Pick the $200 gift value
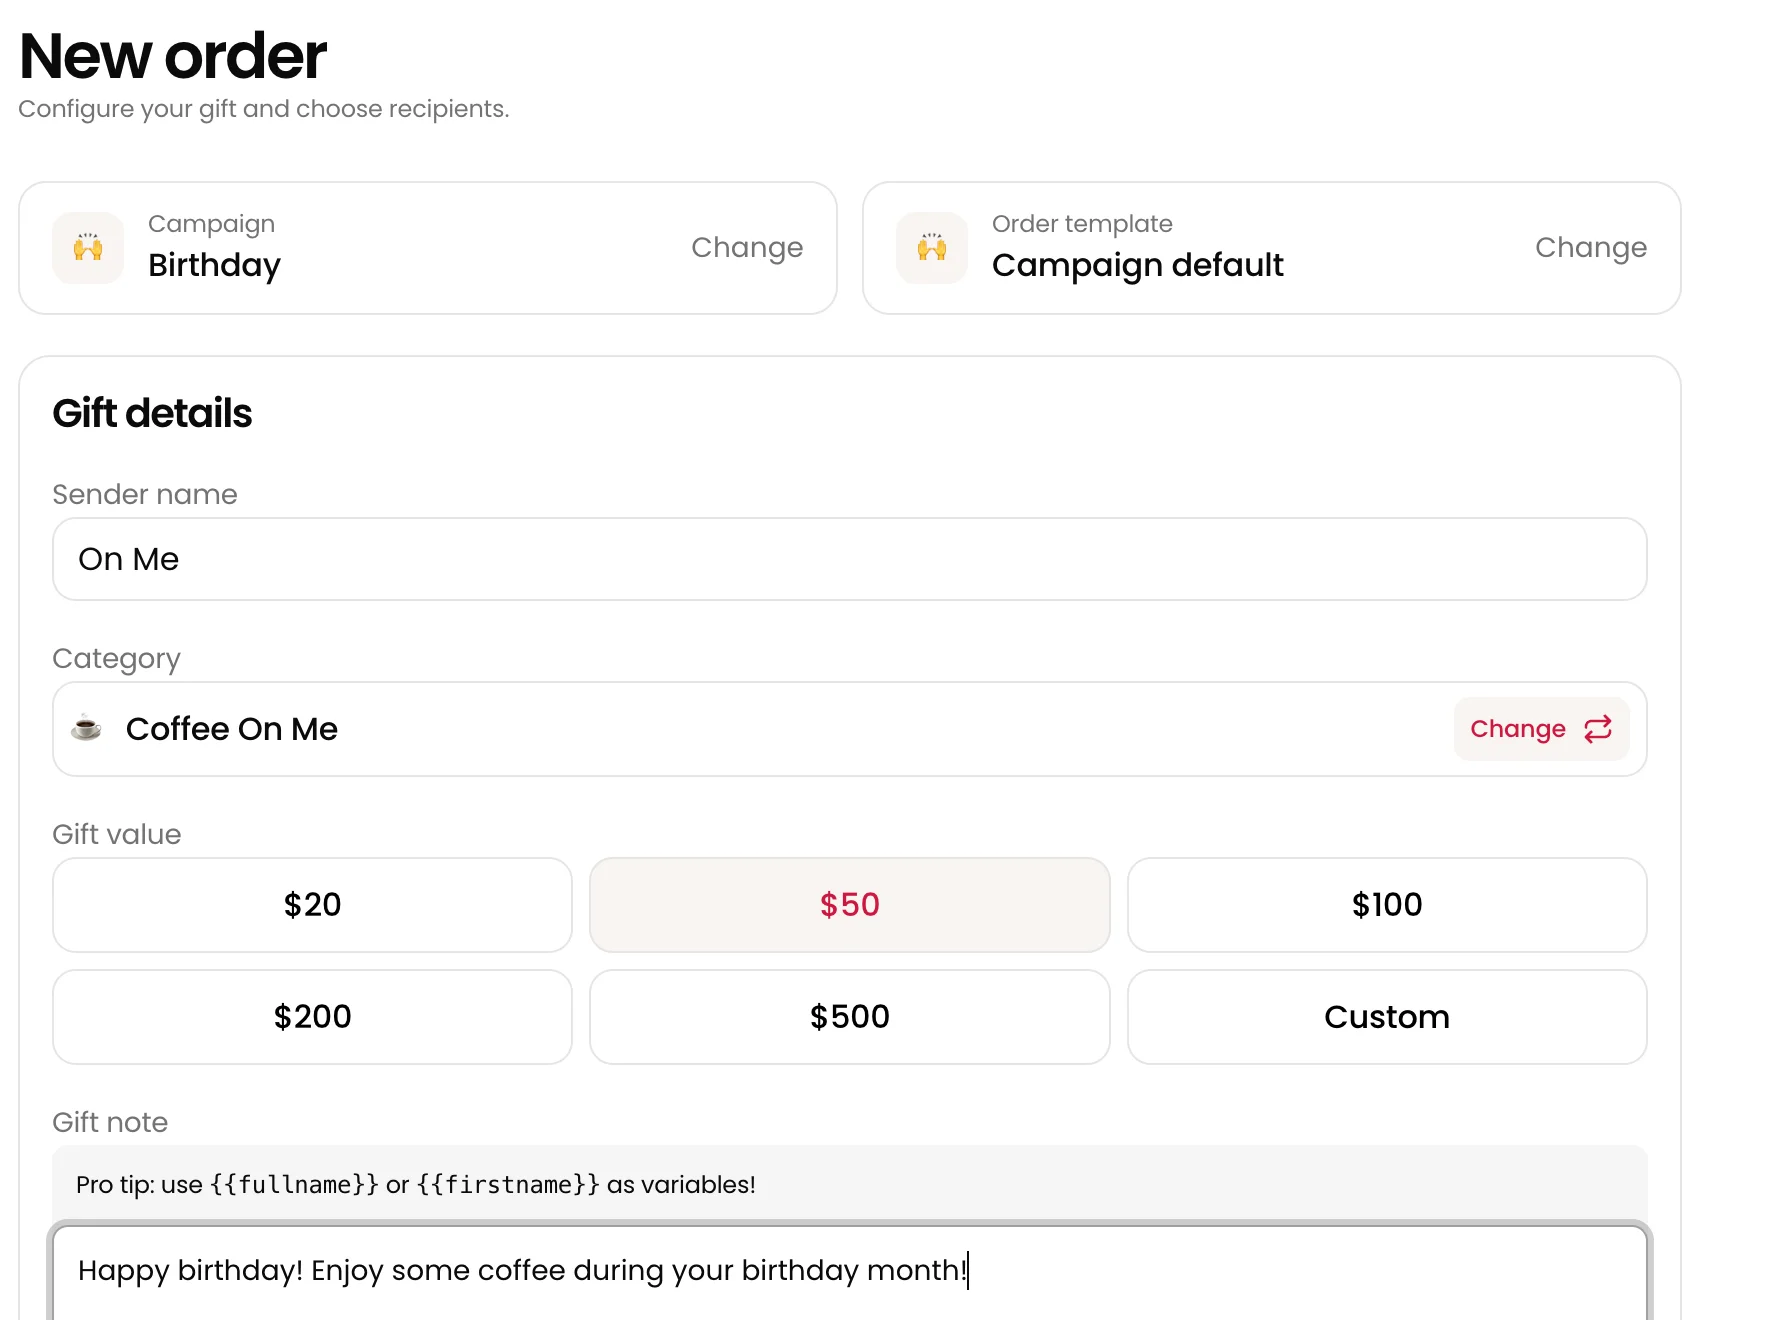 coord(312,1017)
